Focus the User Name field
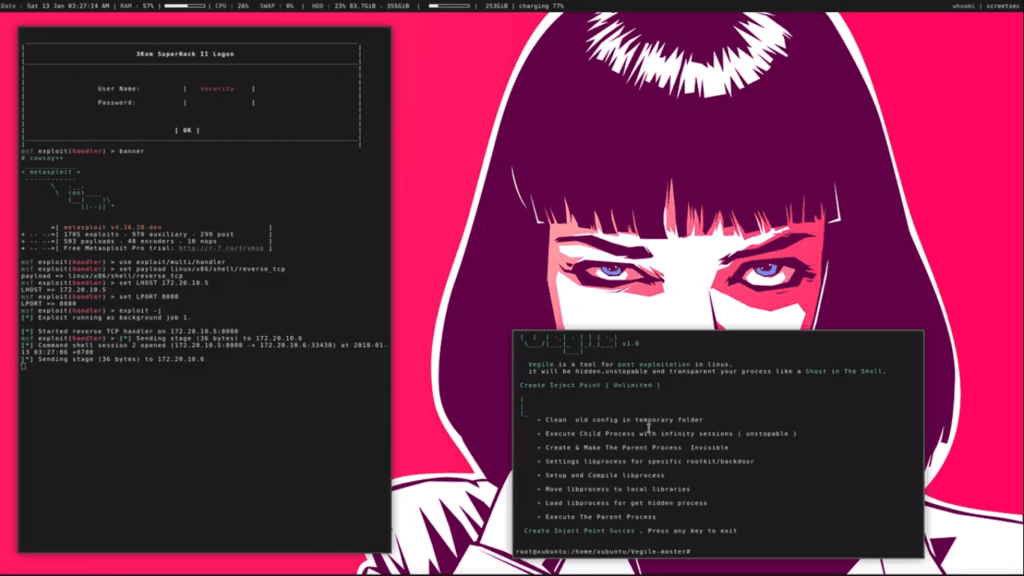 pos(218,89)
